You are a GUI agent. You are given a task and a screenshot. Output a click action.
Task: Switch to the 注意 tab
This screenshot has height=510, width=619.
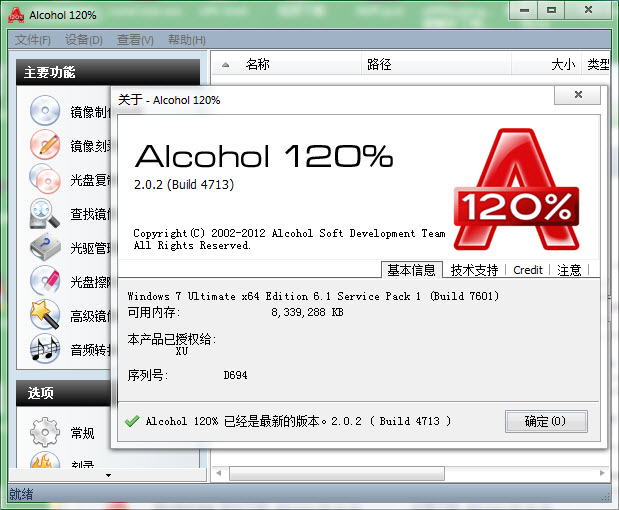pos(569,270)
